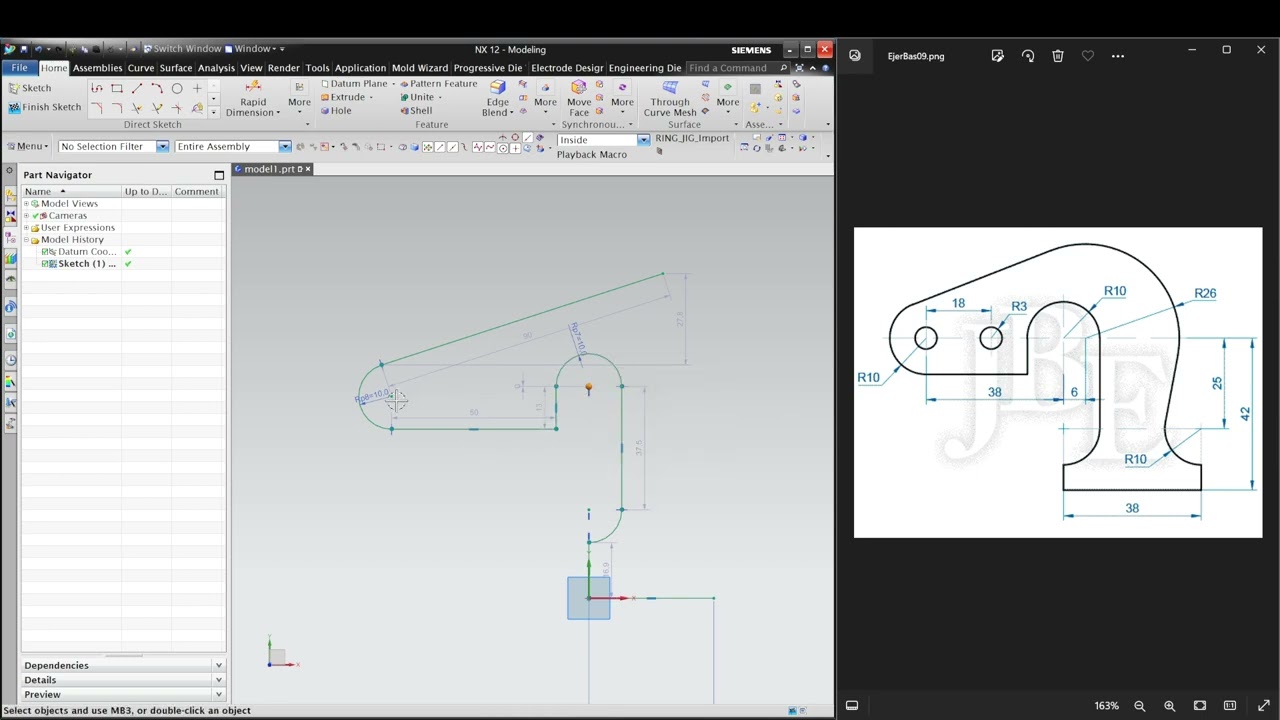Image resolution: width=1280 pixels, height=720 pixels.
Task: Select the Quick Trim sketch tool
Action: coord(137,108)
